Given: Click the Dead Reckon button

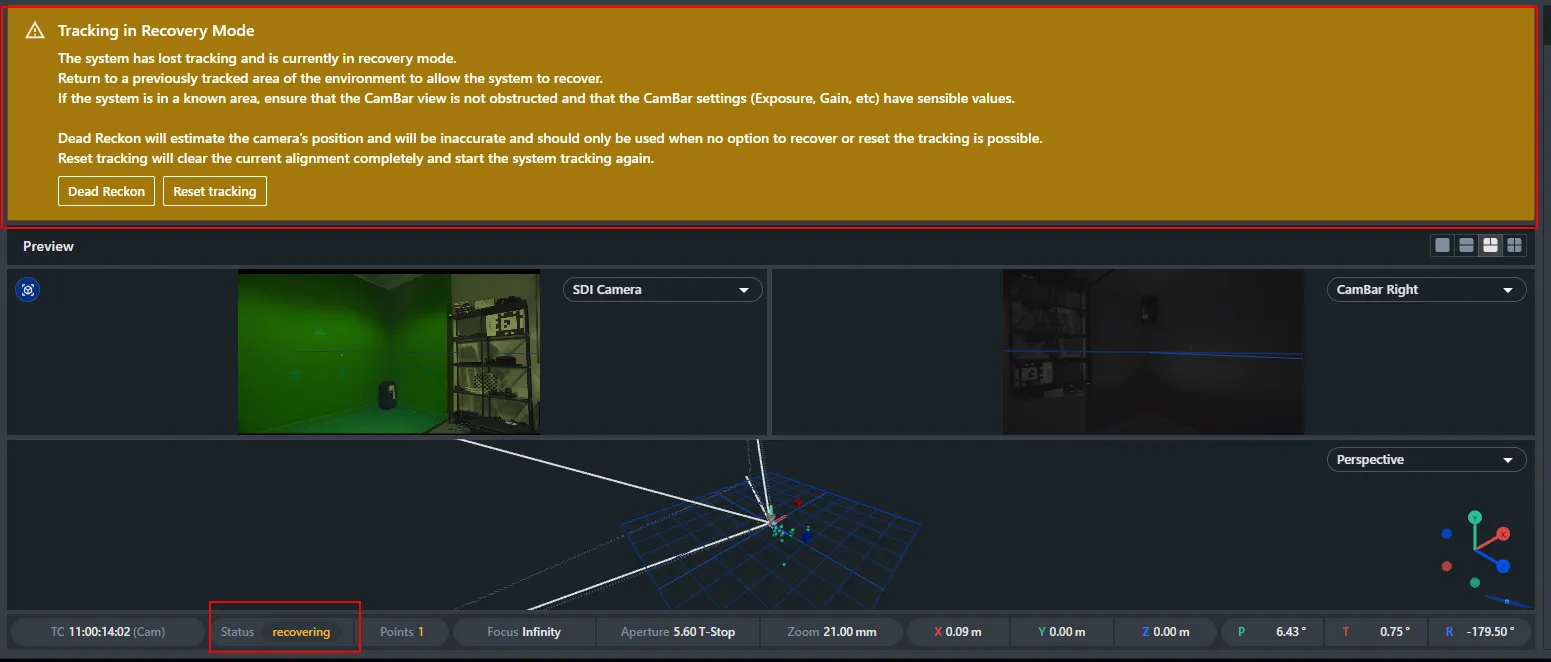Looking at the screenshot, I should (x=106, y=191).
